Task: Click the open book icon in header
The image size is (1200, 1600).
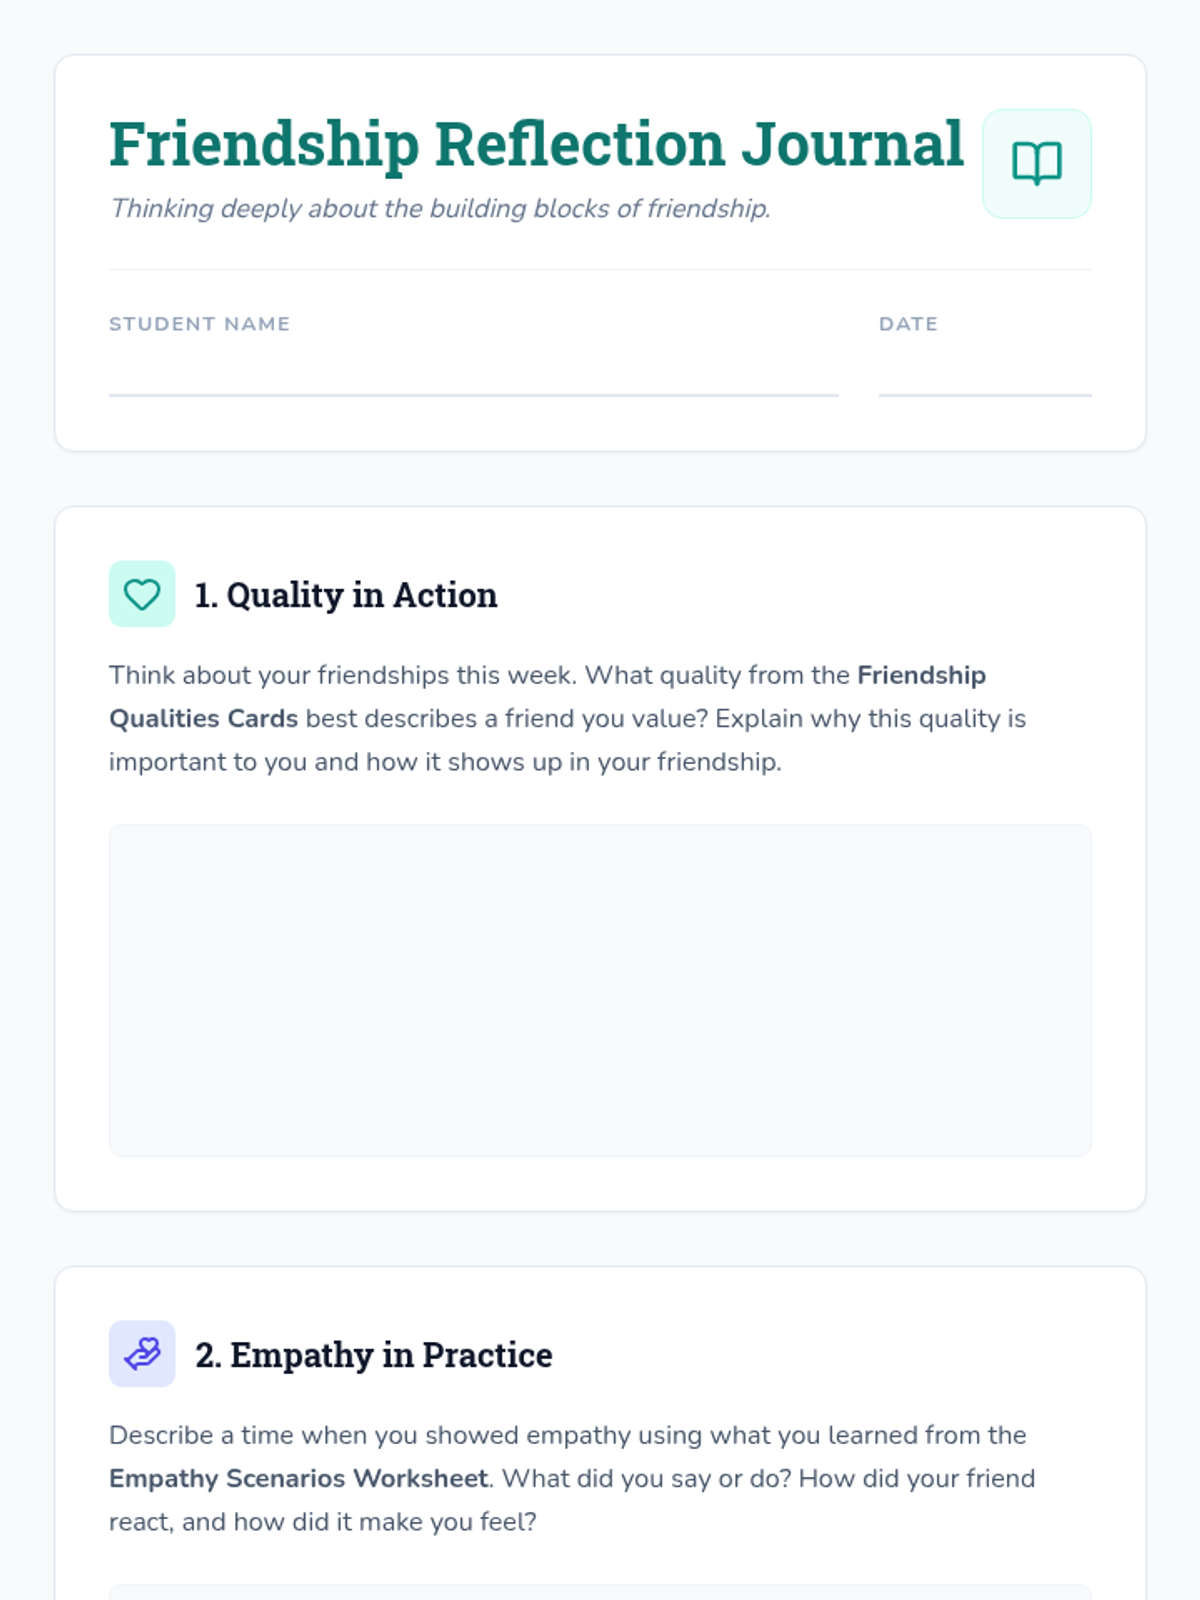Action: pos(1037,163)
